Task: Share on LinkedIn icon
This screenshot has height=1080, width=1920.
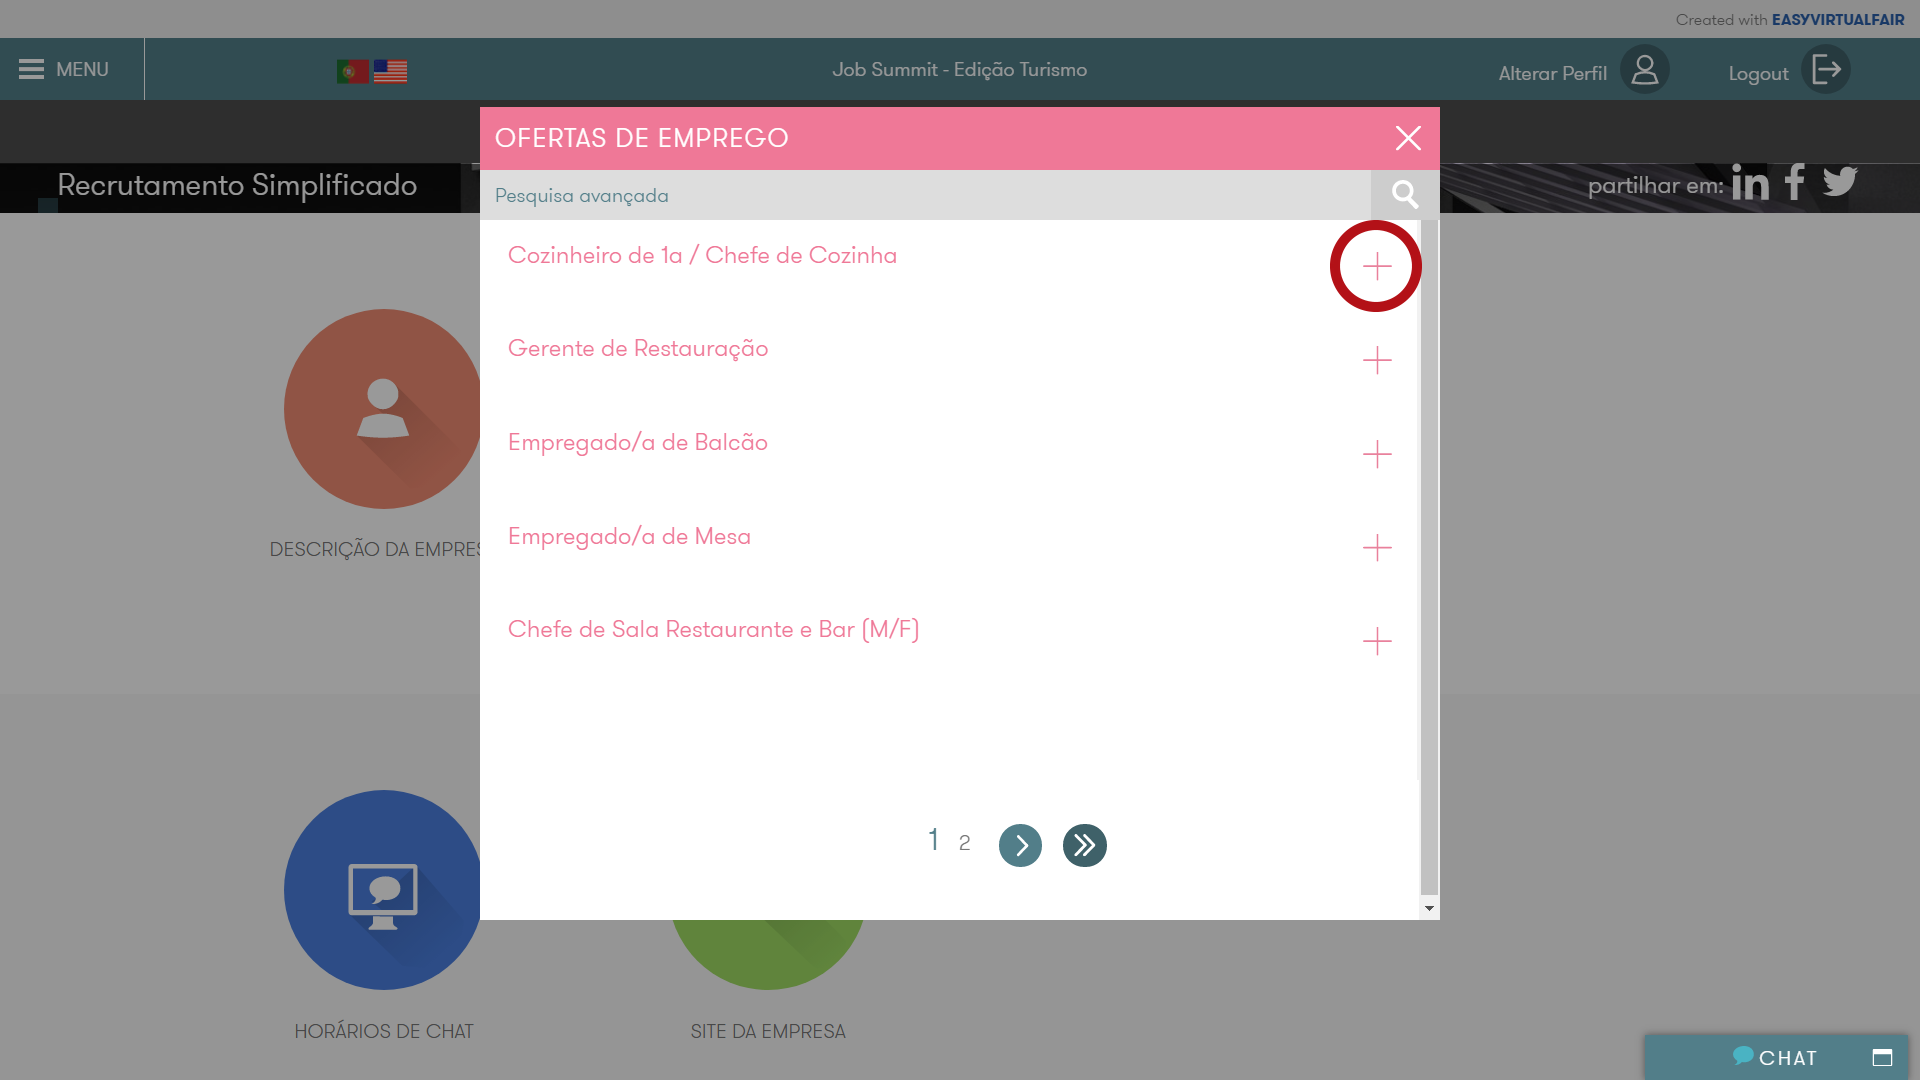Action: coord(1750,183)
